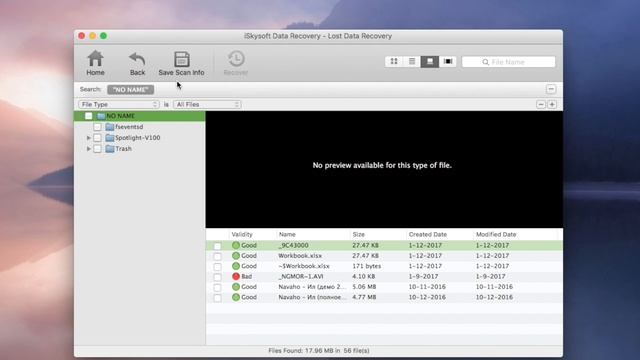
Task: Sort by the Size column header
Action: pos(358,234)
